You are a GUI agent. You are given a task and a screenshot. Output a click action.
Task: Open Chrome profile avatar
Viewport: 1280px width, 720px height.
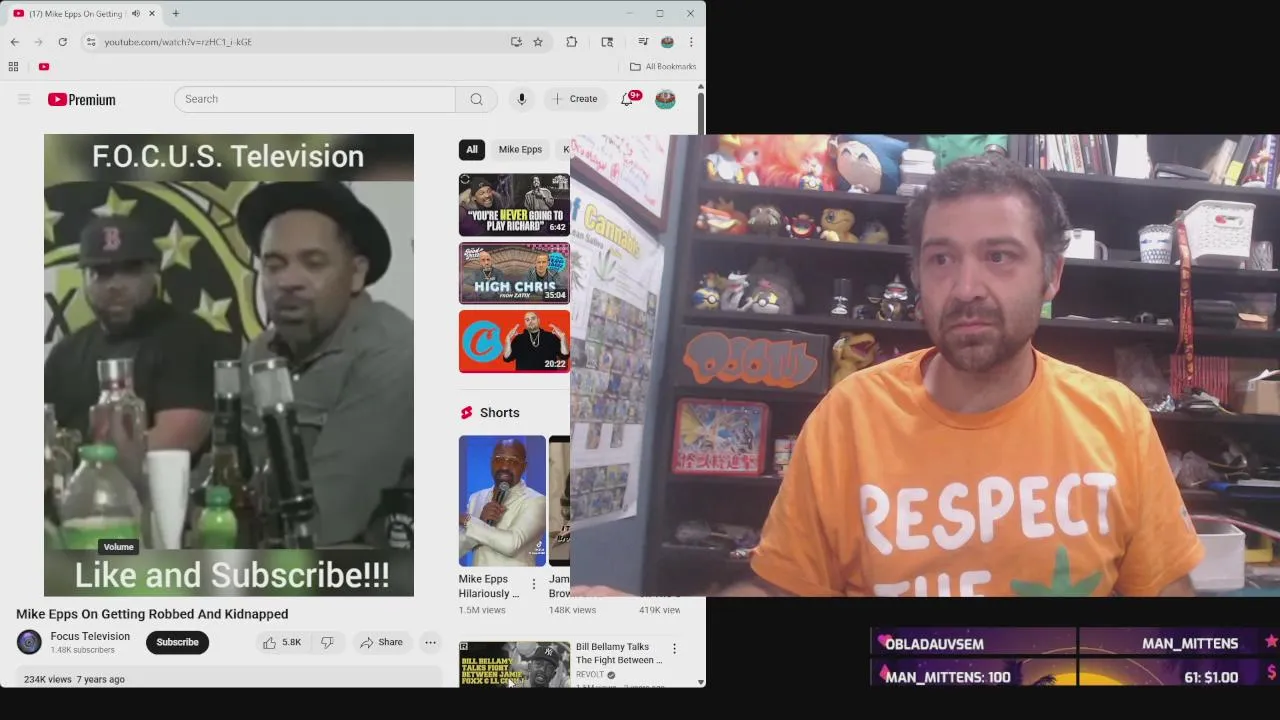click(667, 42)
